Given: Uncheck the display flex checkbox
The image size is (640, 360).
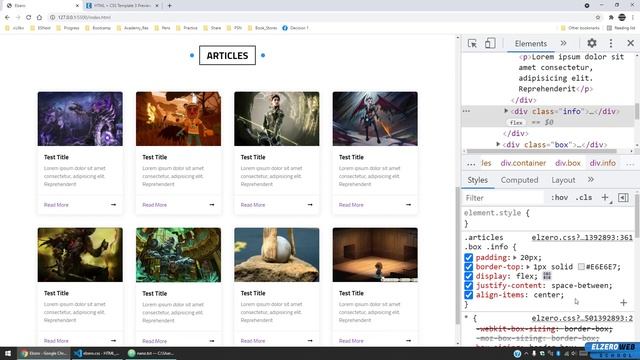Looking at the screenshot, I should [468, 276].
